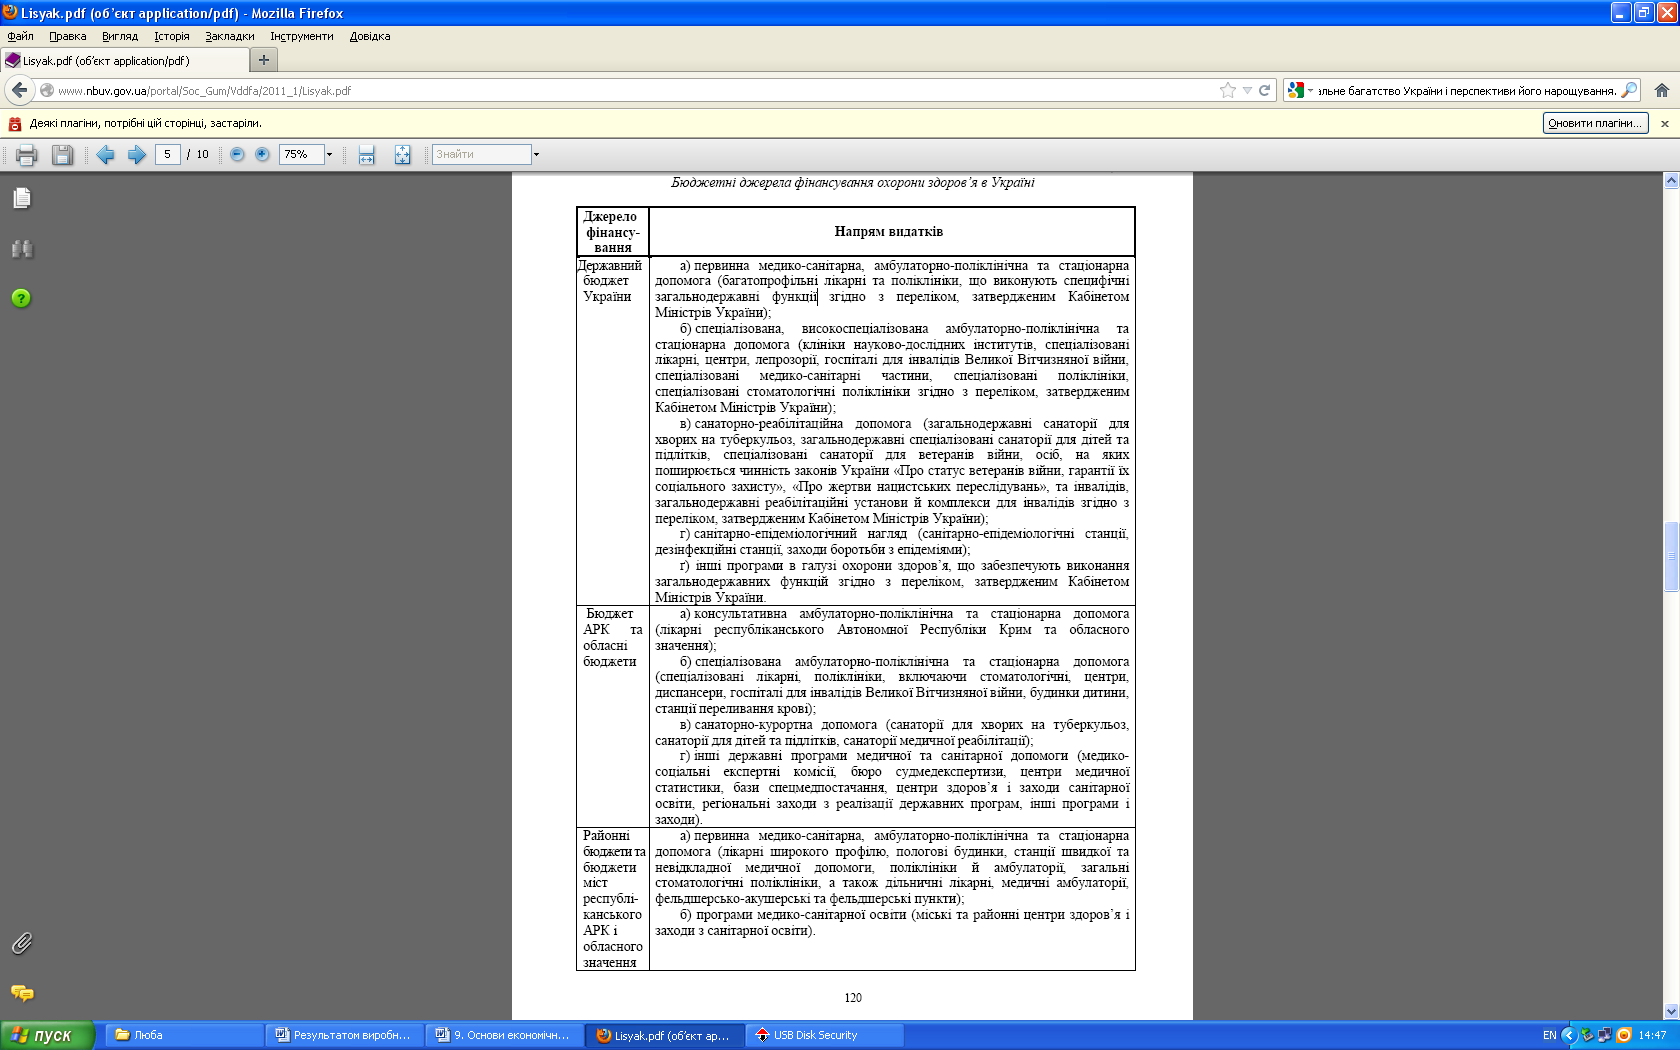The height and width of the screenshot is (1050, 1680).
Task: Click the page number 120 text
Action: coord(853,997)
